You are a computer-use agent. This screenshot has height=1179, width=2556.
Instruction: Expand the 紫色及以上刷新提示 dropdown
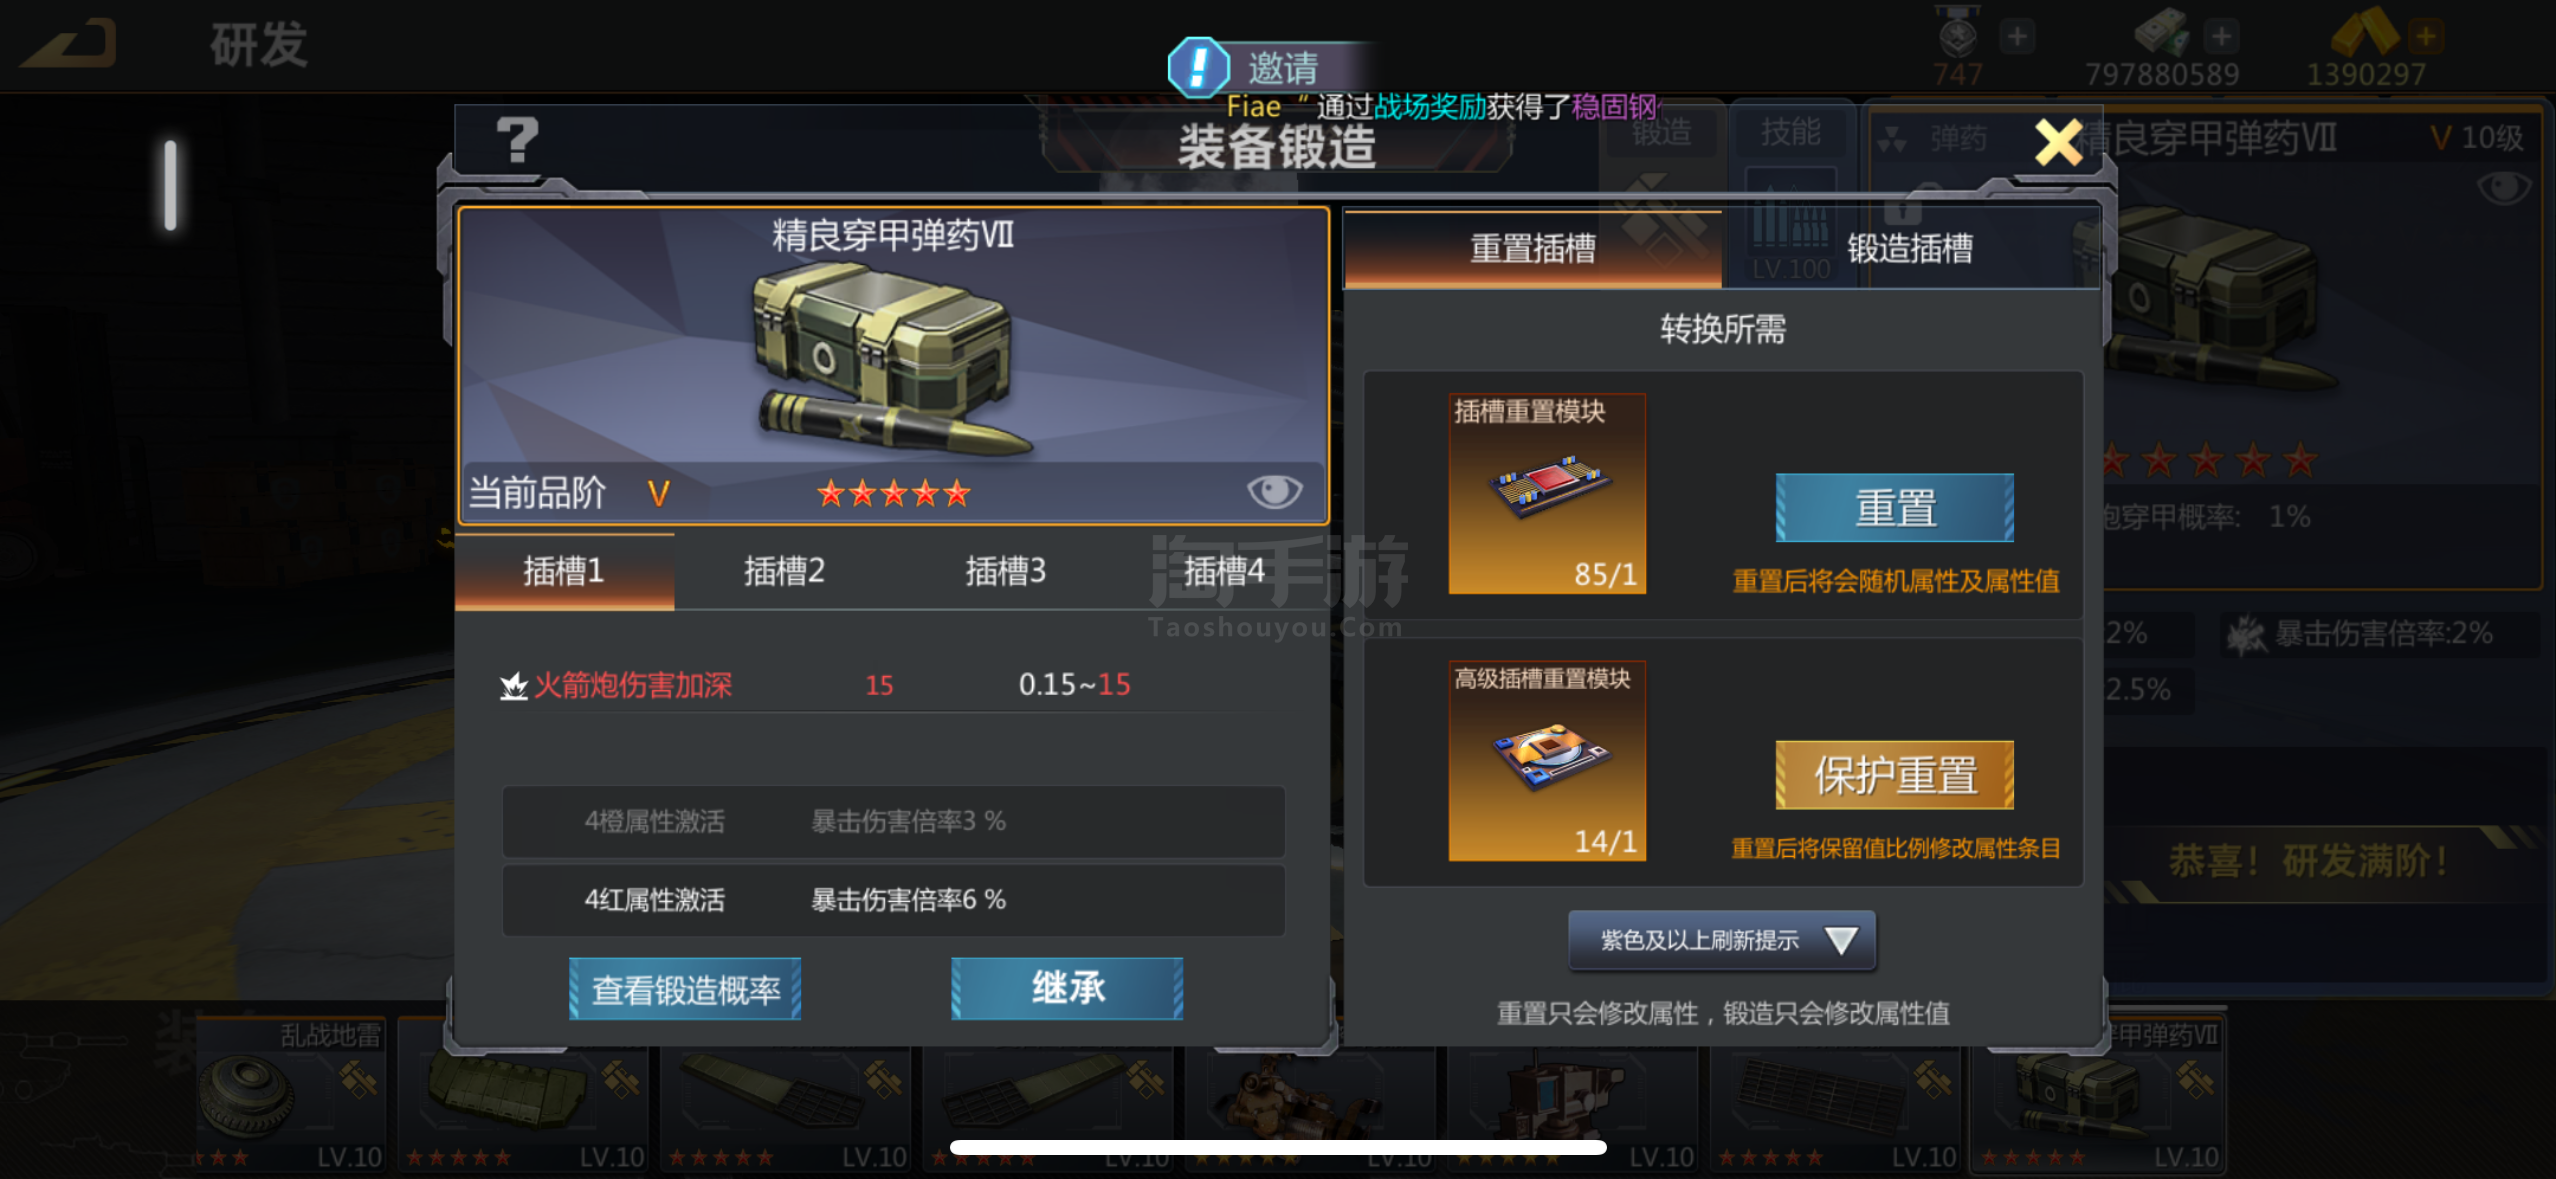point(1722,940)
